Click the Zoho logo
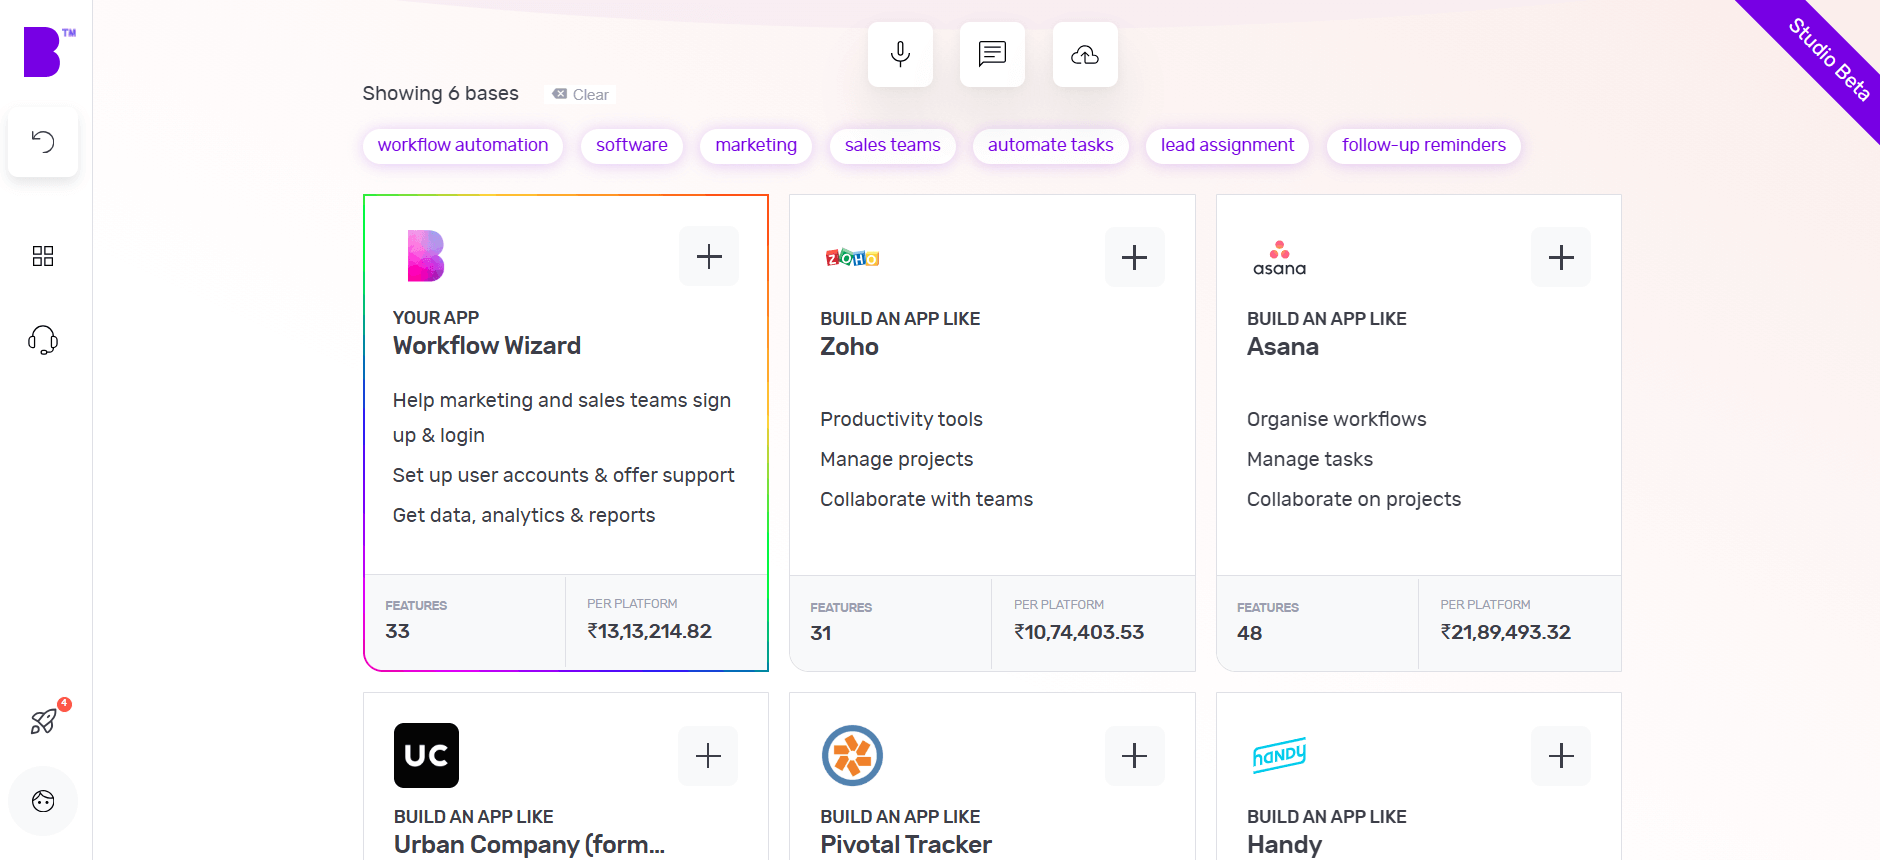 tap(852, 258)
